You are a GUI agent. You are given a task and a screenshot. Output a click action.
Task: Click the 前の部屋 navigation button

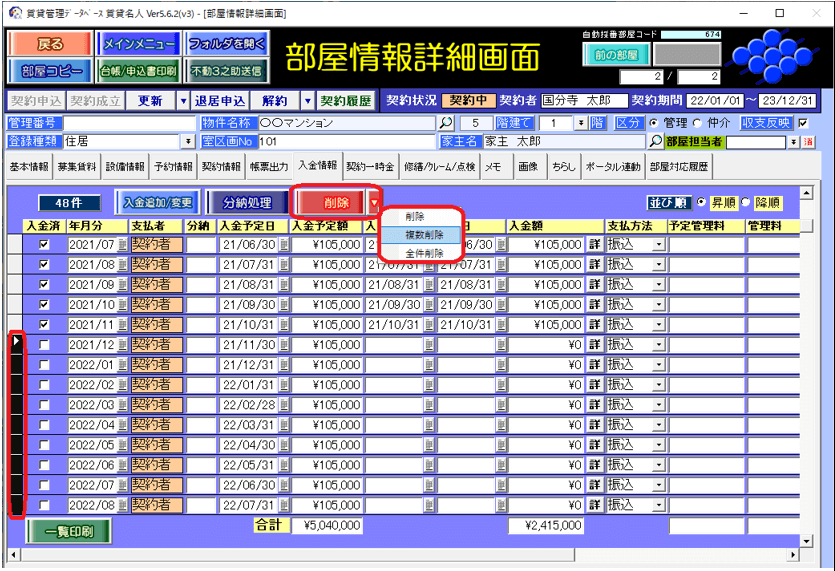pos(616,54)
